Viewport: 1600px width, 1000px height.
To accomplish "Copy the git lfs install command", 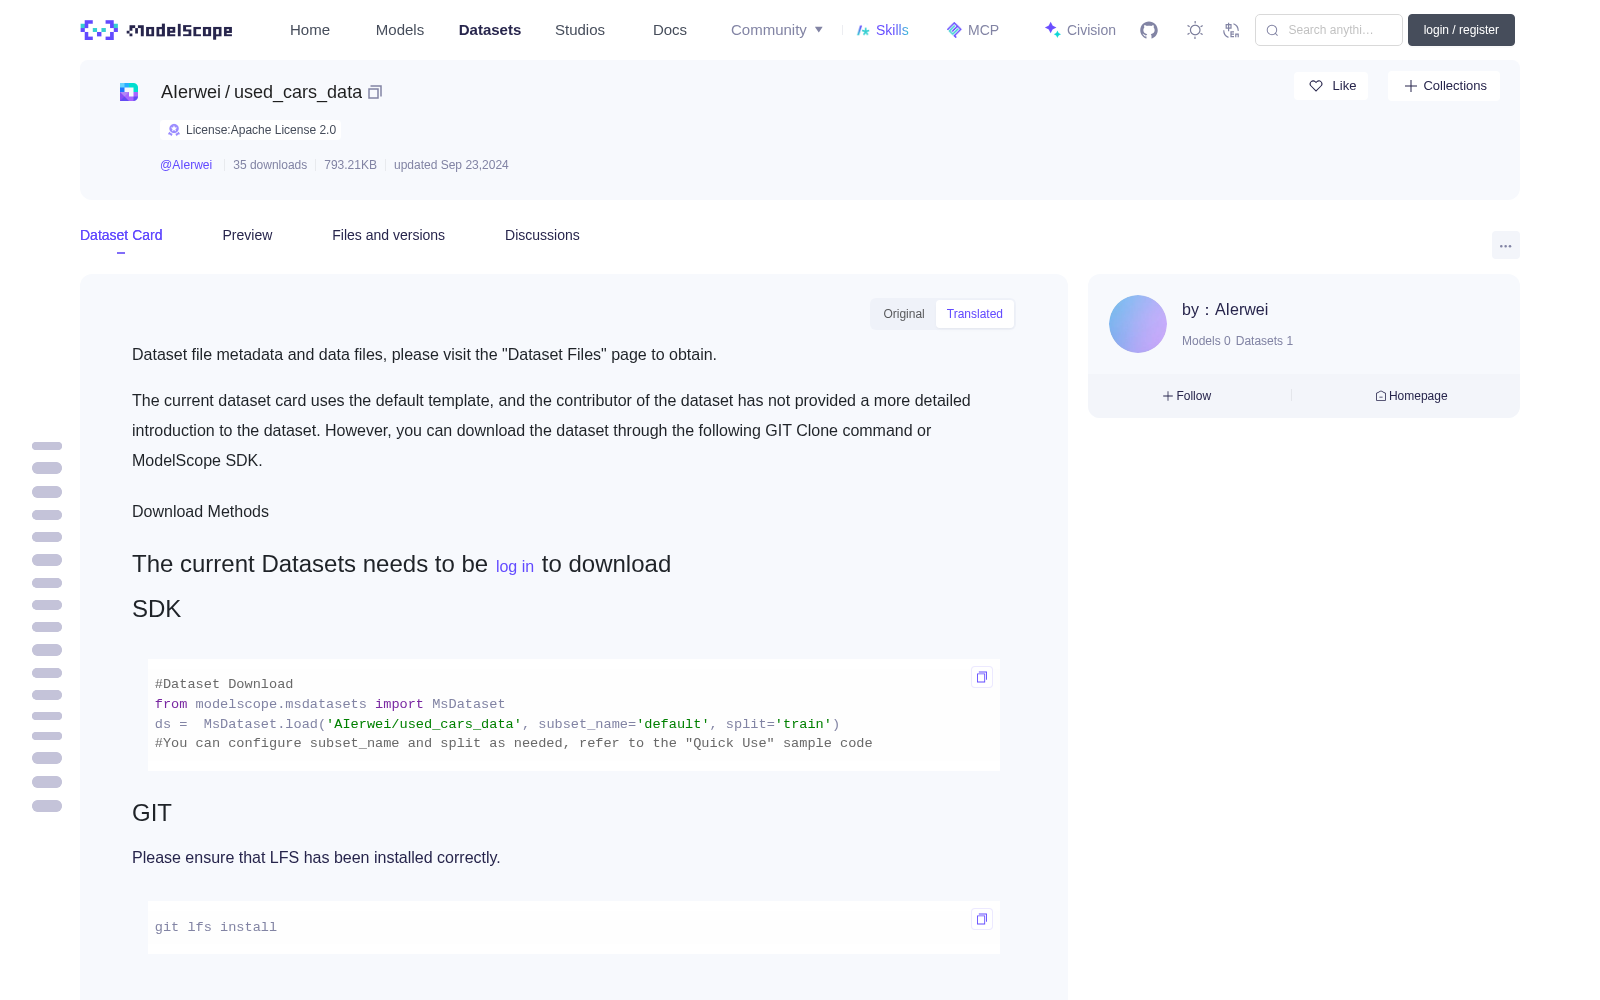I will point(982,919).
